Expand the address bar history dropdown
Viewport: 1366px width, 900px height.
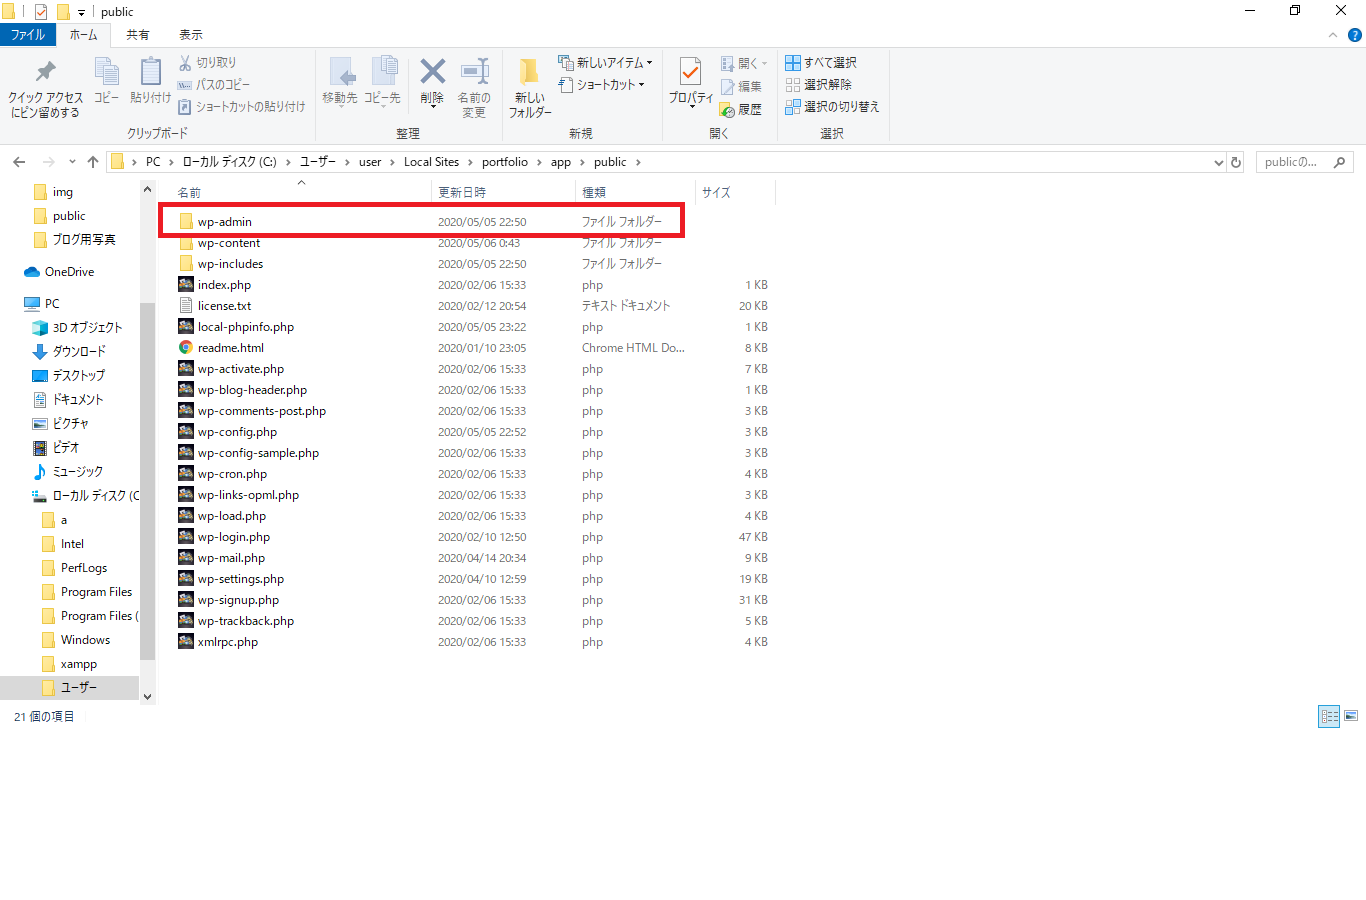tap(1218, 162)
